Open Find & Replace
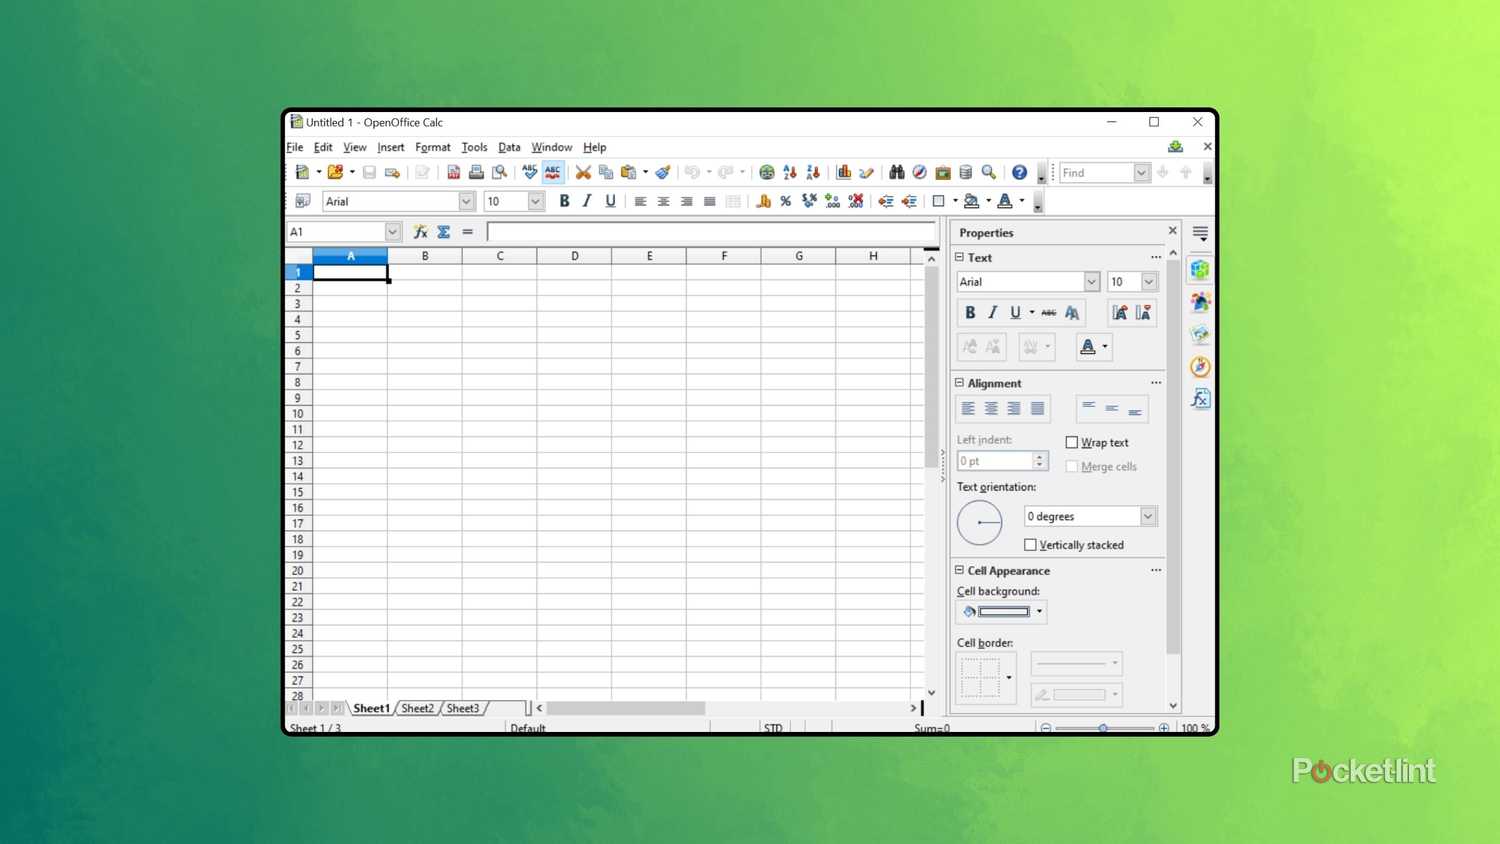1500x844 pixels. click(x=897, y=171)
